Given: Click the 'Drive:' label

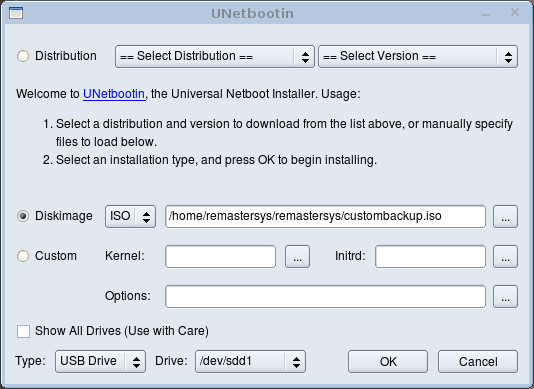Looking at the screenshot, I should click(x=171, y=361).
